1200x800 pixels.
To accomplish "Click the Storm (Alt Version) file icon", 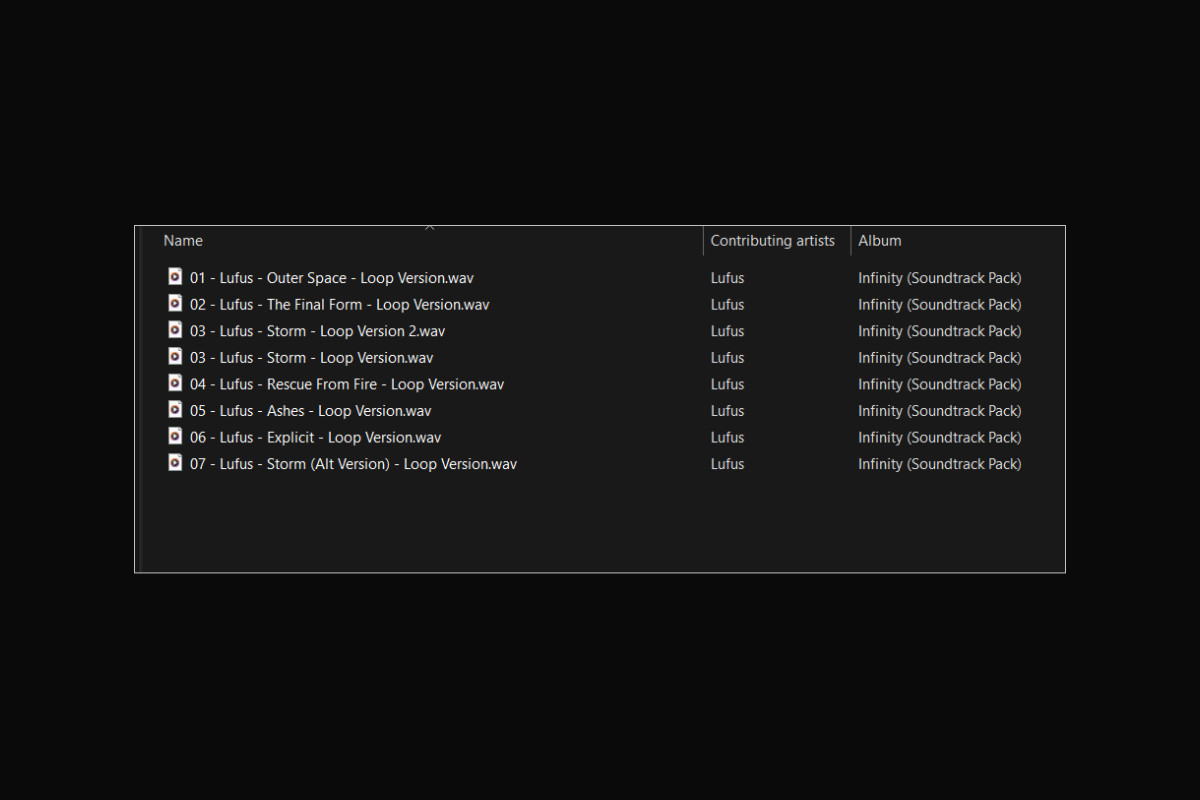I will click(x=175, y=463).
